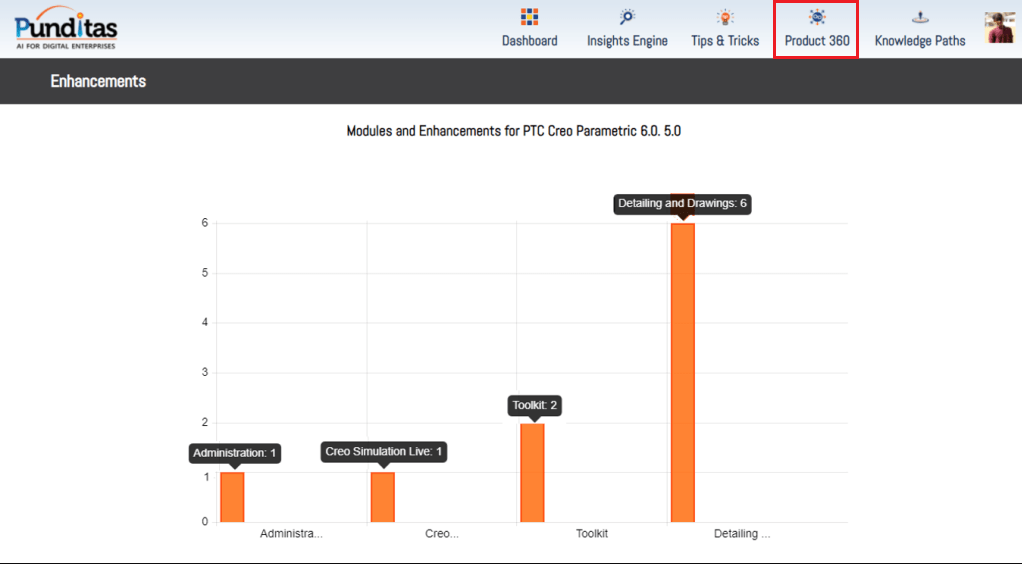The image size is (1022, 564).
Task: Click the Product 360 icon
Action: [817, 17]
